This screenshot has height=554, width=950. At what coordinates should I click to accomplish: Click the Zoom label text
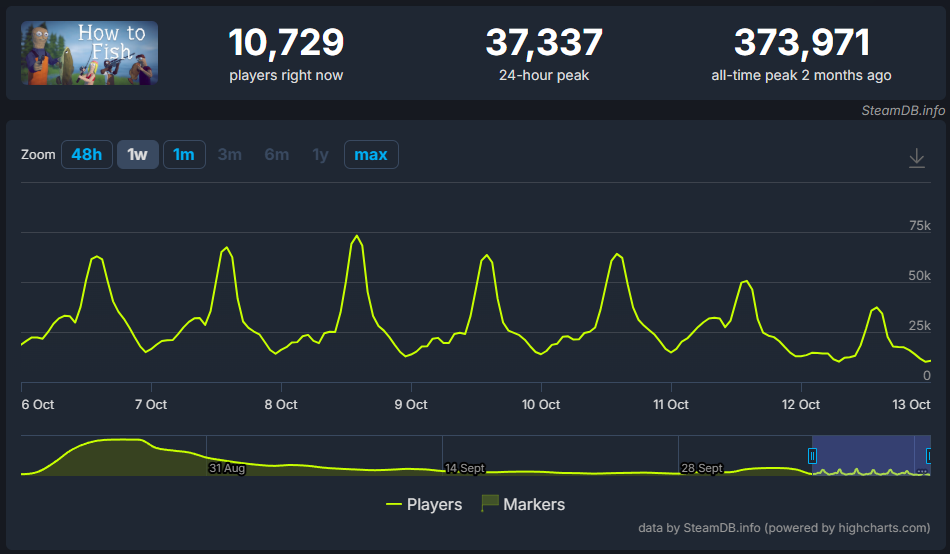[38, 155]
